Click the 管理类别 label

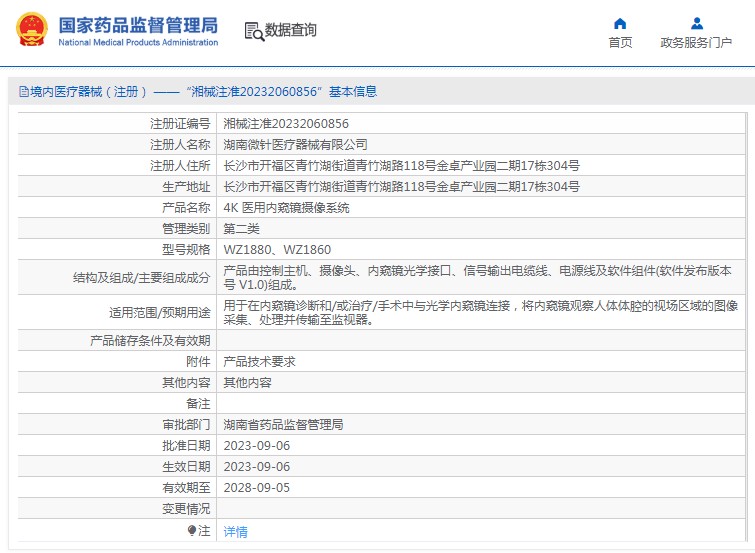(x=186, y=229)
